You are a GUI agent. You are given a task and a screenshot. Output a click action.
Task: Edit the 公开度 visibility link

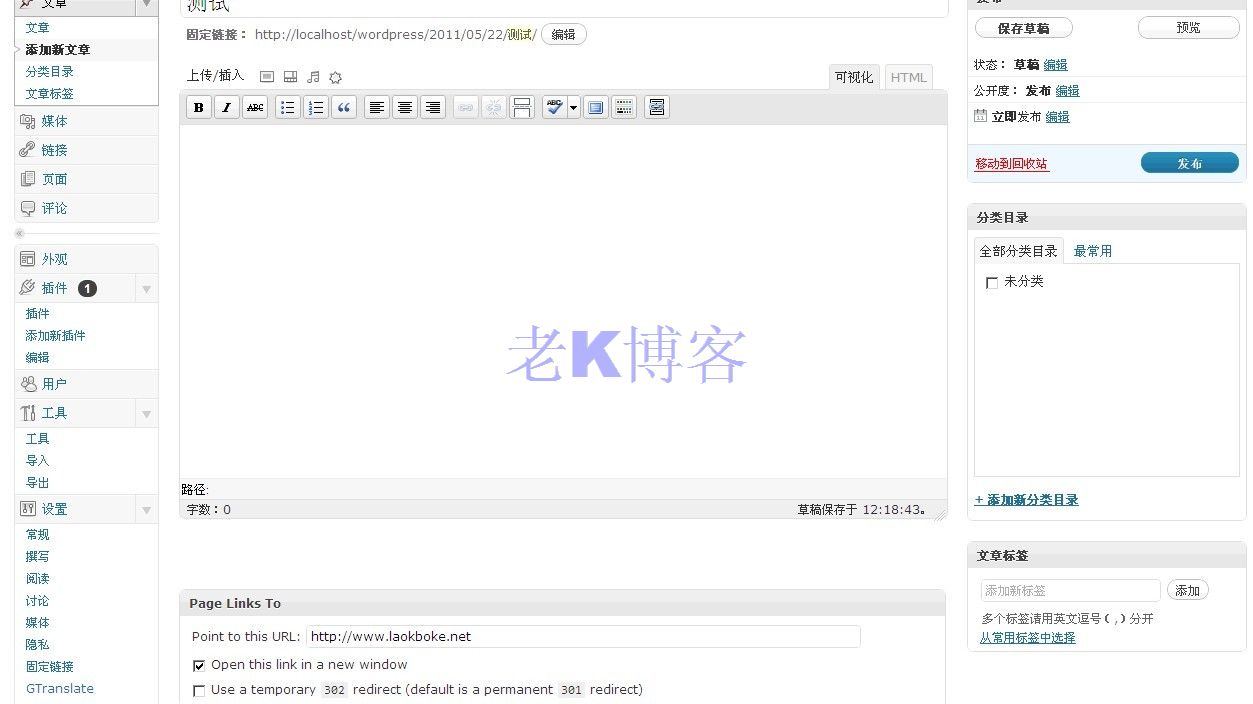[1067, 91]
